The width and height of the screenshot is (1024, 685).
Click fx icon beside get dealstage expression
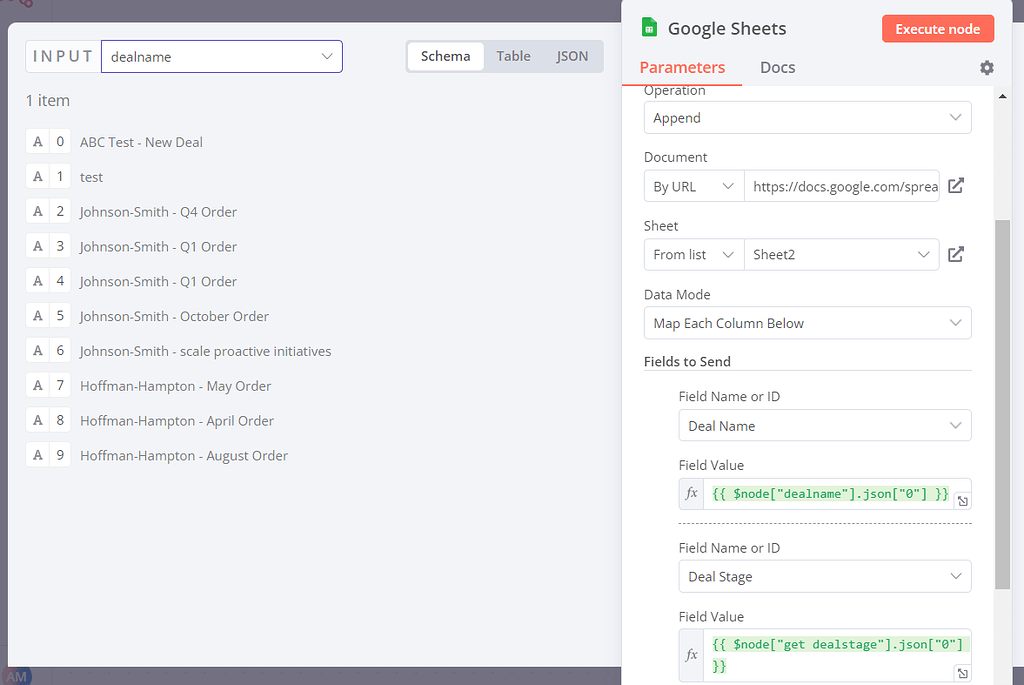click(692, 655)
